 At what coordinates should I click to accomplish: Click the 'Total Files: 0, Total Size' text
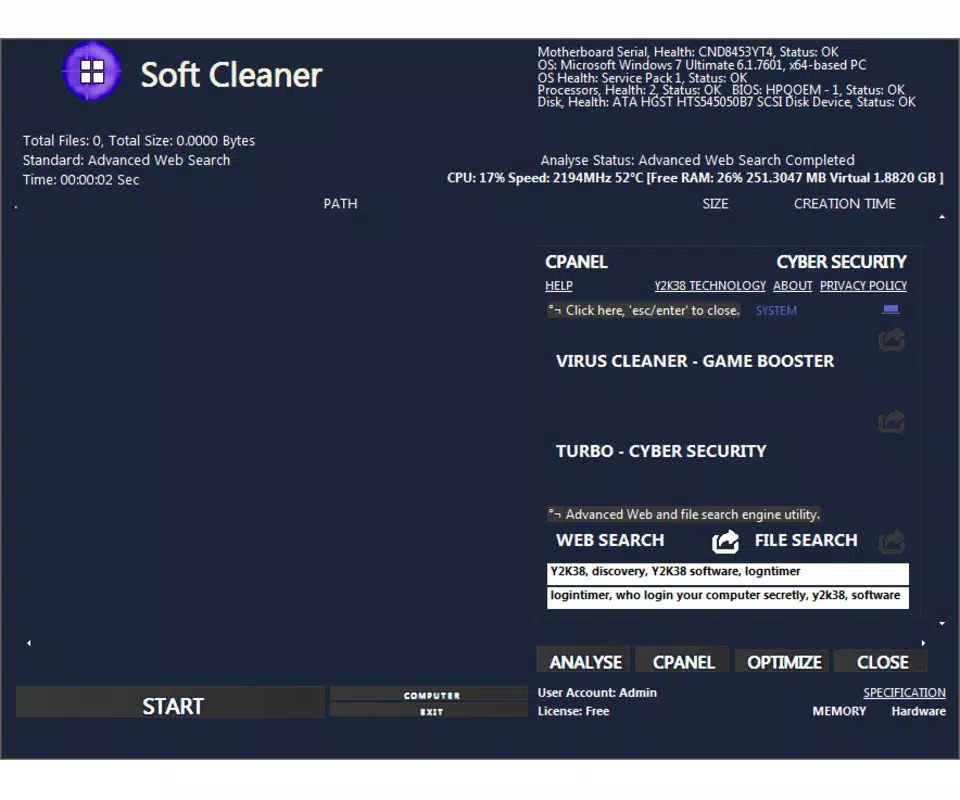point(138,141)
